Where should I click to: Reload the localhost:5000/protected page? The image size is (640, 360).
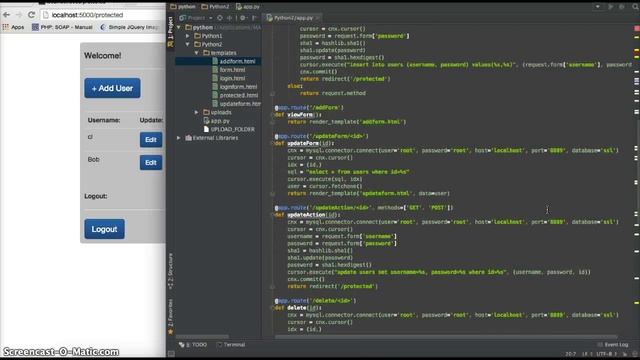pyautogui.click(x=31, y=15)
